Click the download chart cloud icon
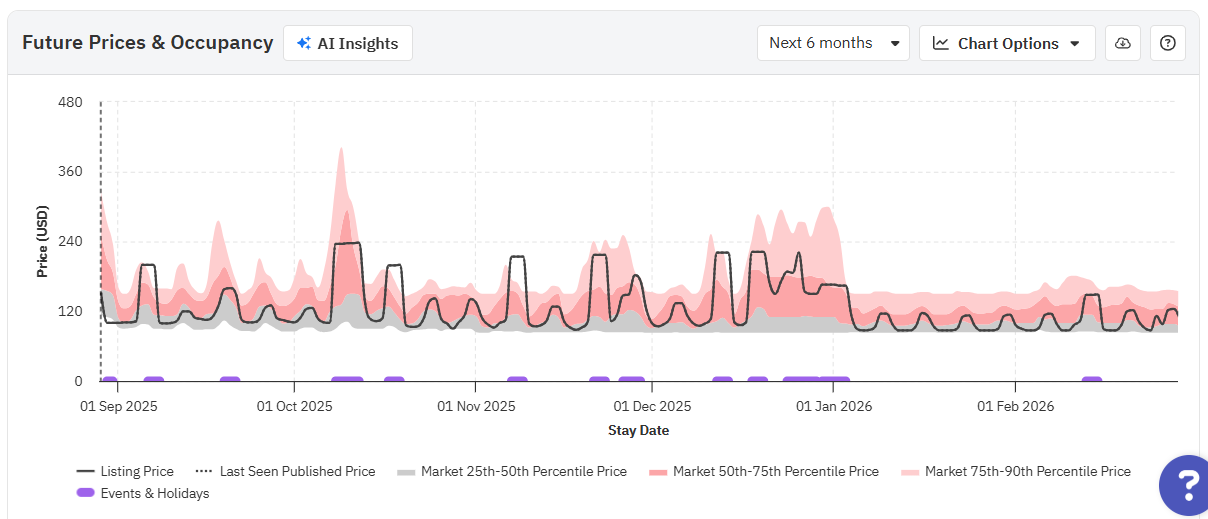 [x=1123, y=43]
